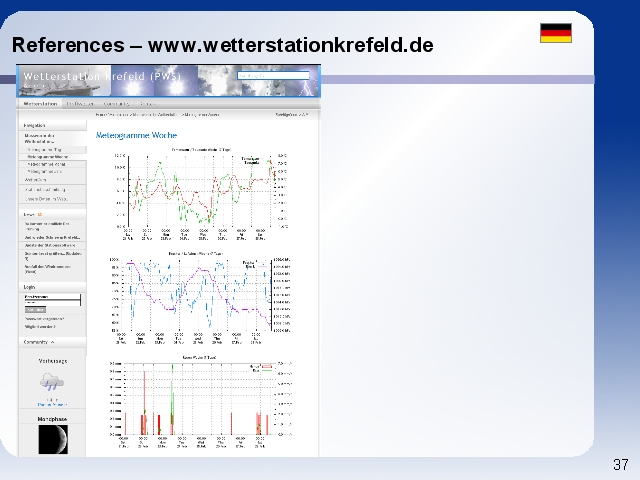Viewport: 640px width, 480px height.
Task: Collapse the Community sidebar section
Action: coord(53,342)
